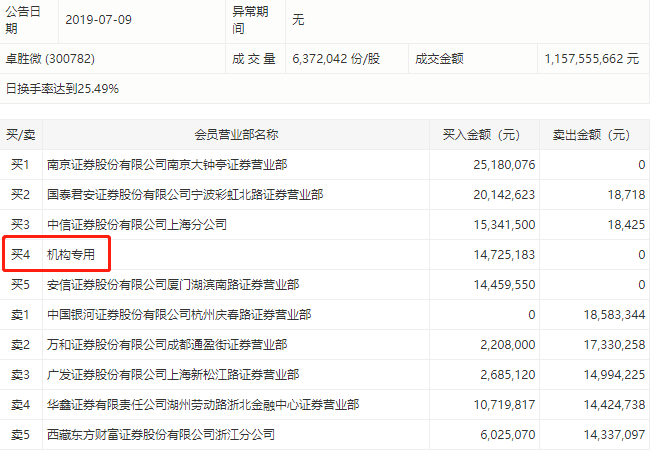Click buy amount 2,685,120
The width and height of the screenshot is (661, 453).
click(508, 375)
